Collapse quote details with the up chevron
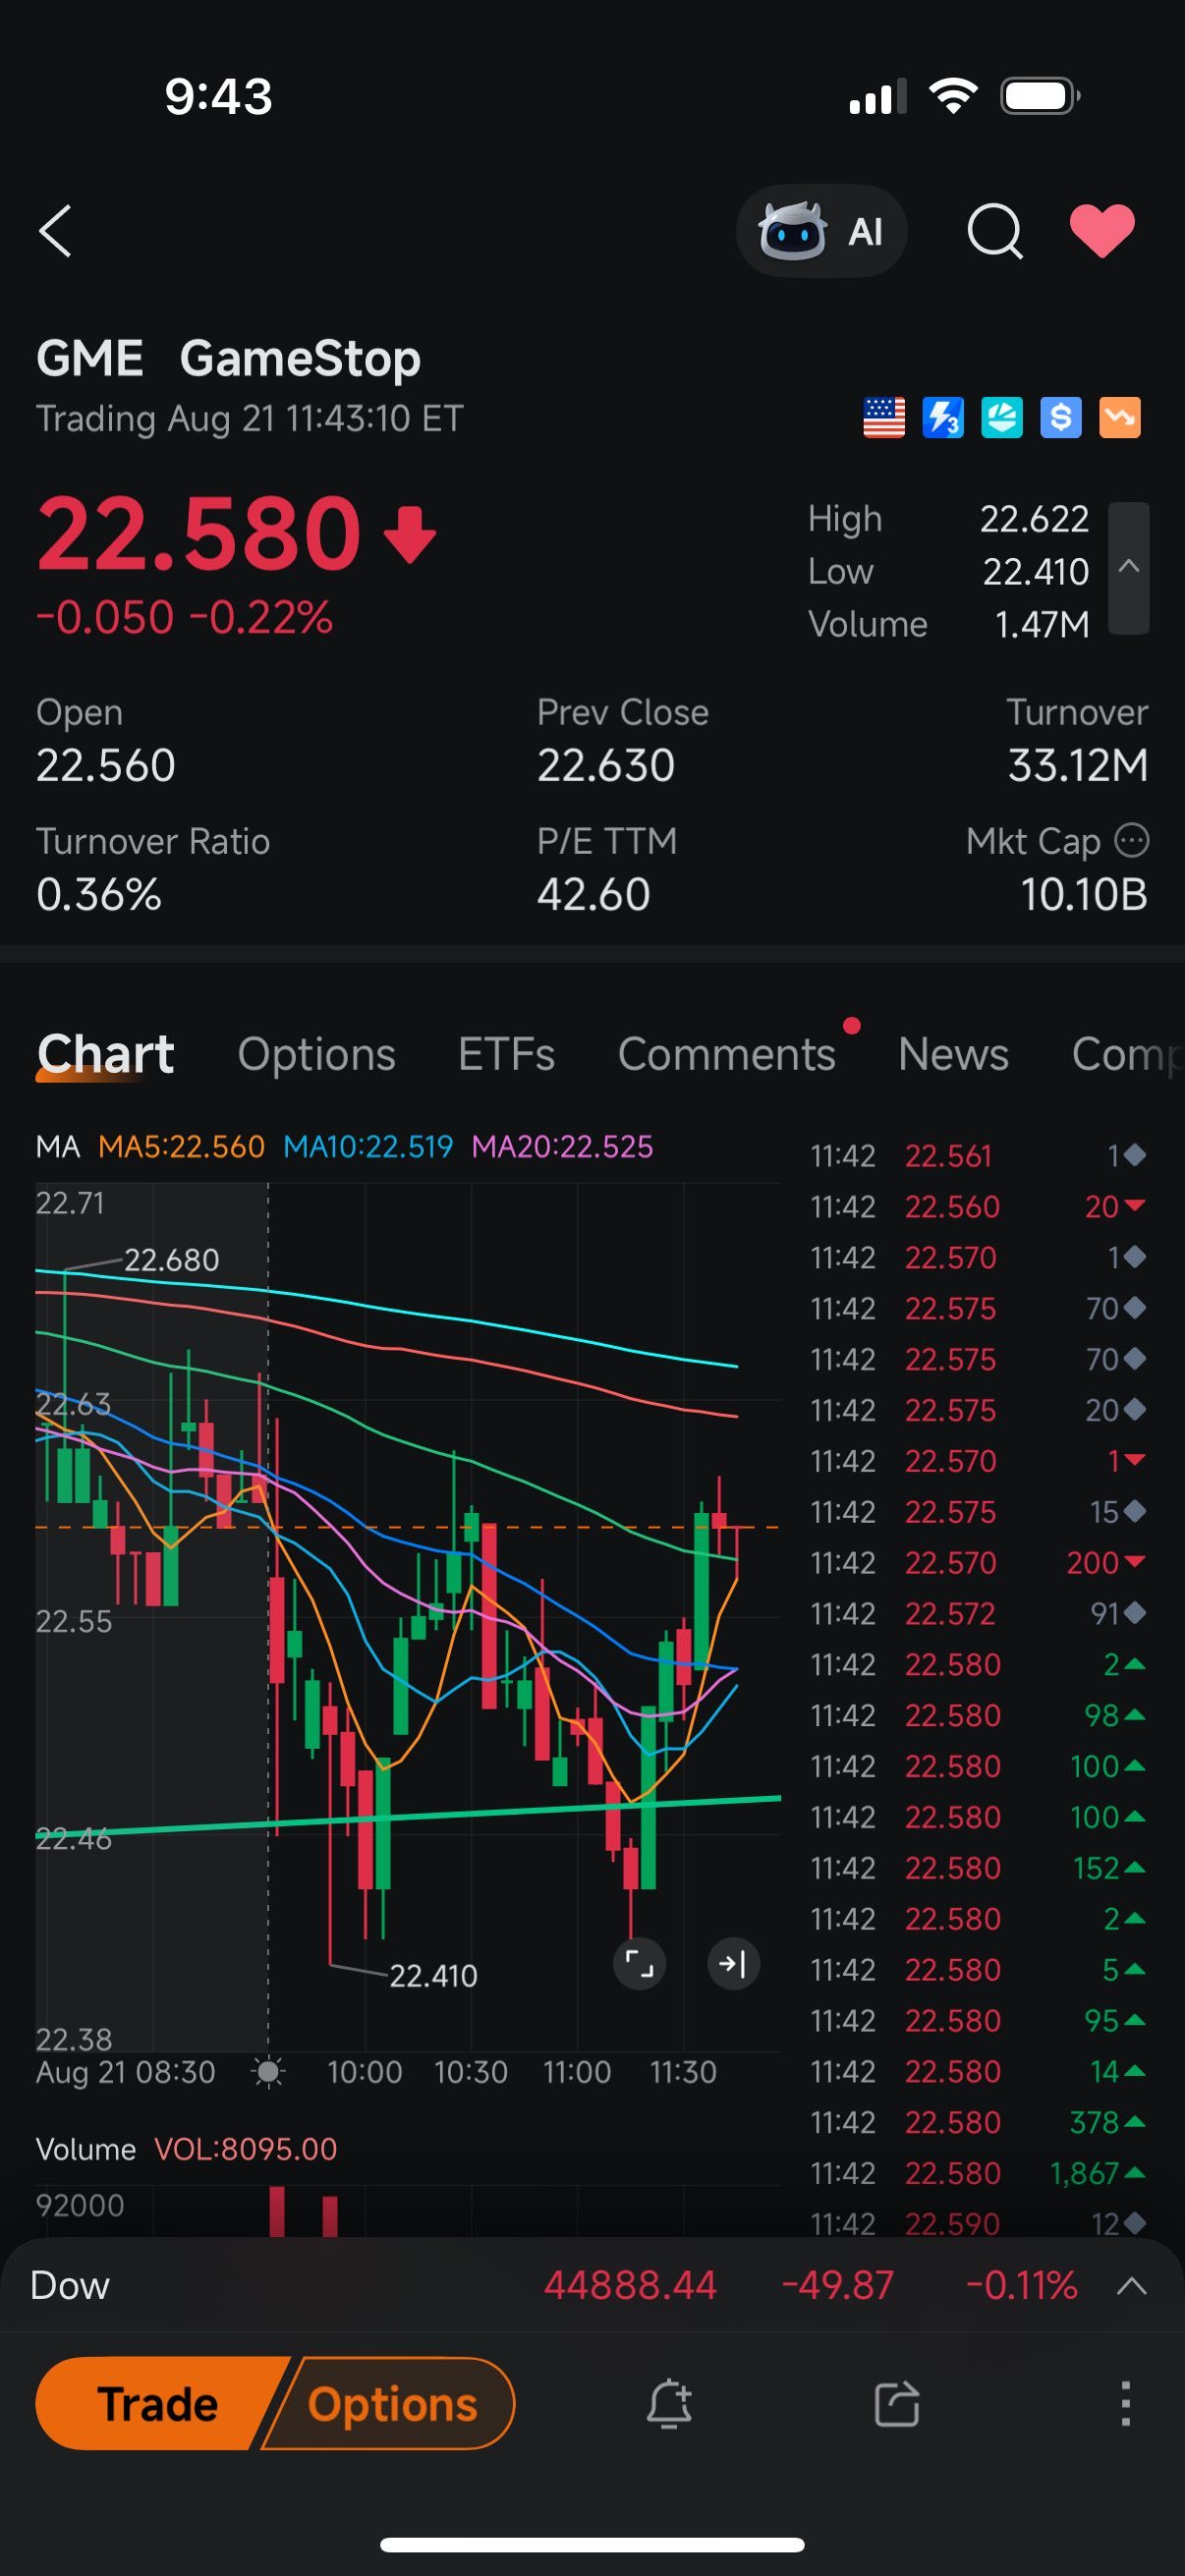The height and width of the screenshot is (2576, 1185). [x=1129, y=567]
